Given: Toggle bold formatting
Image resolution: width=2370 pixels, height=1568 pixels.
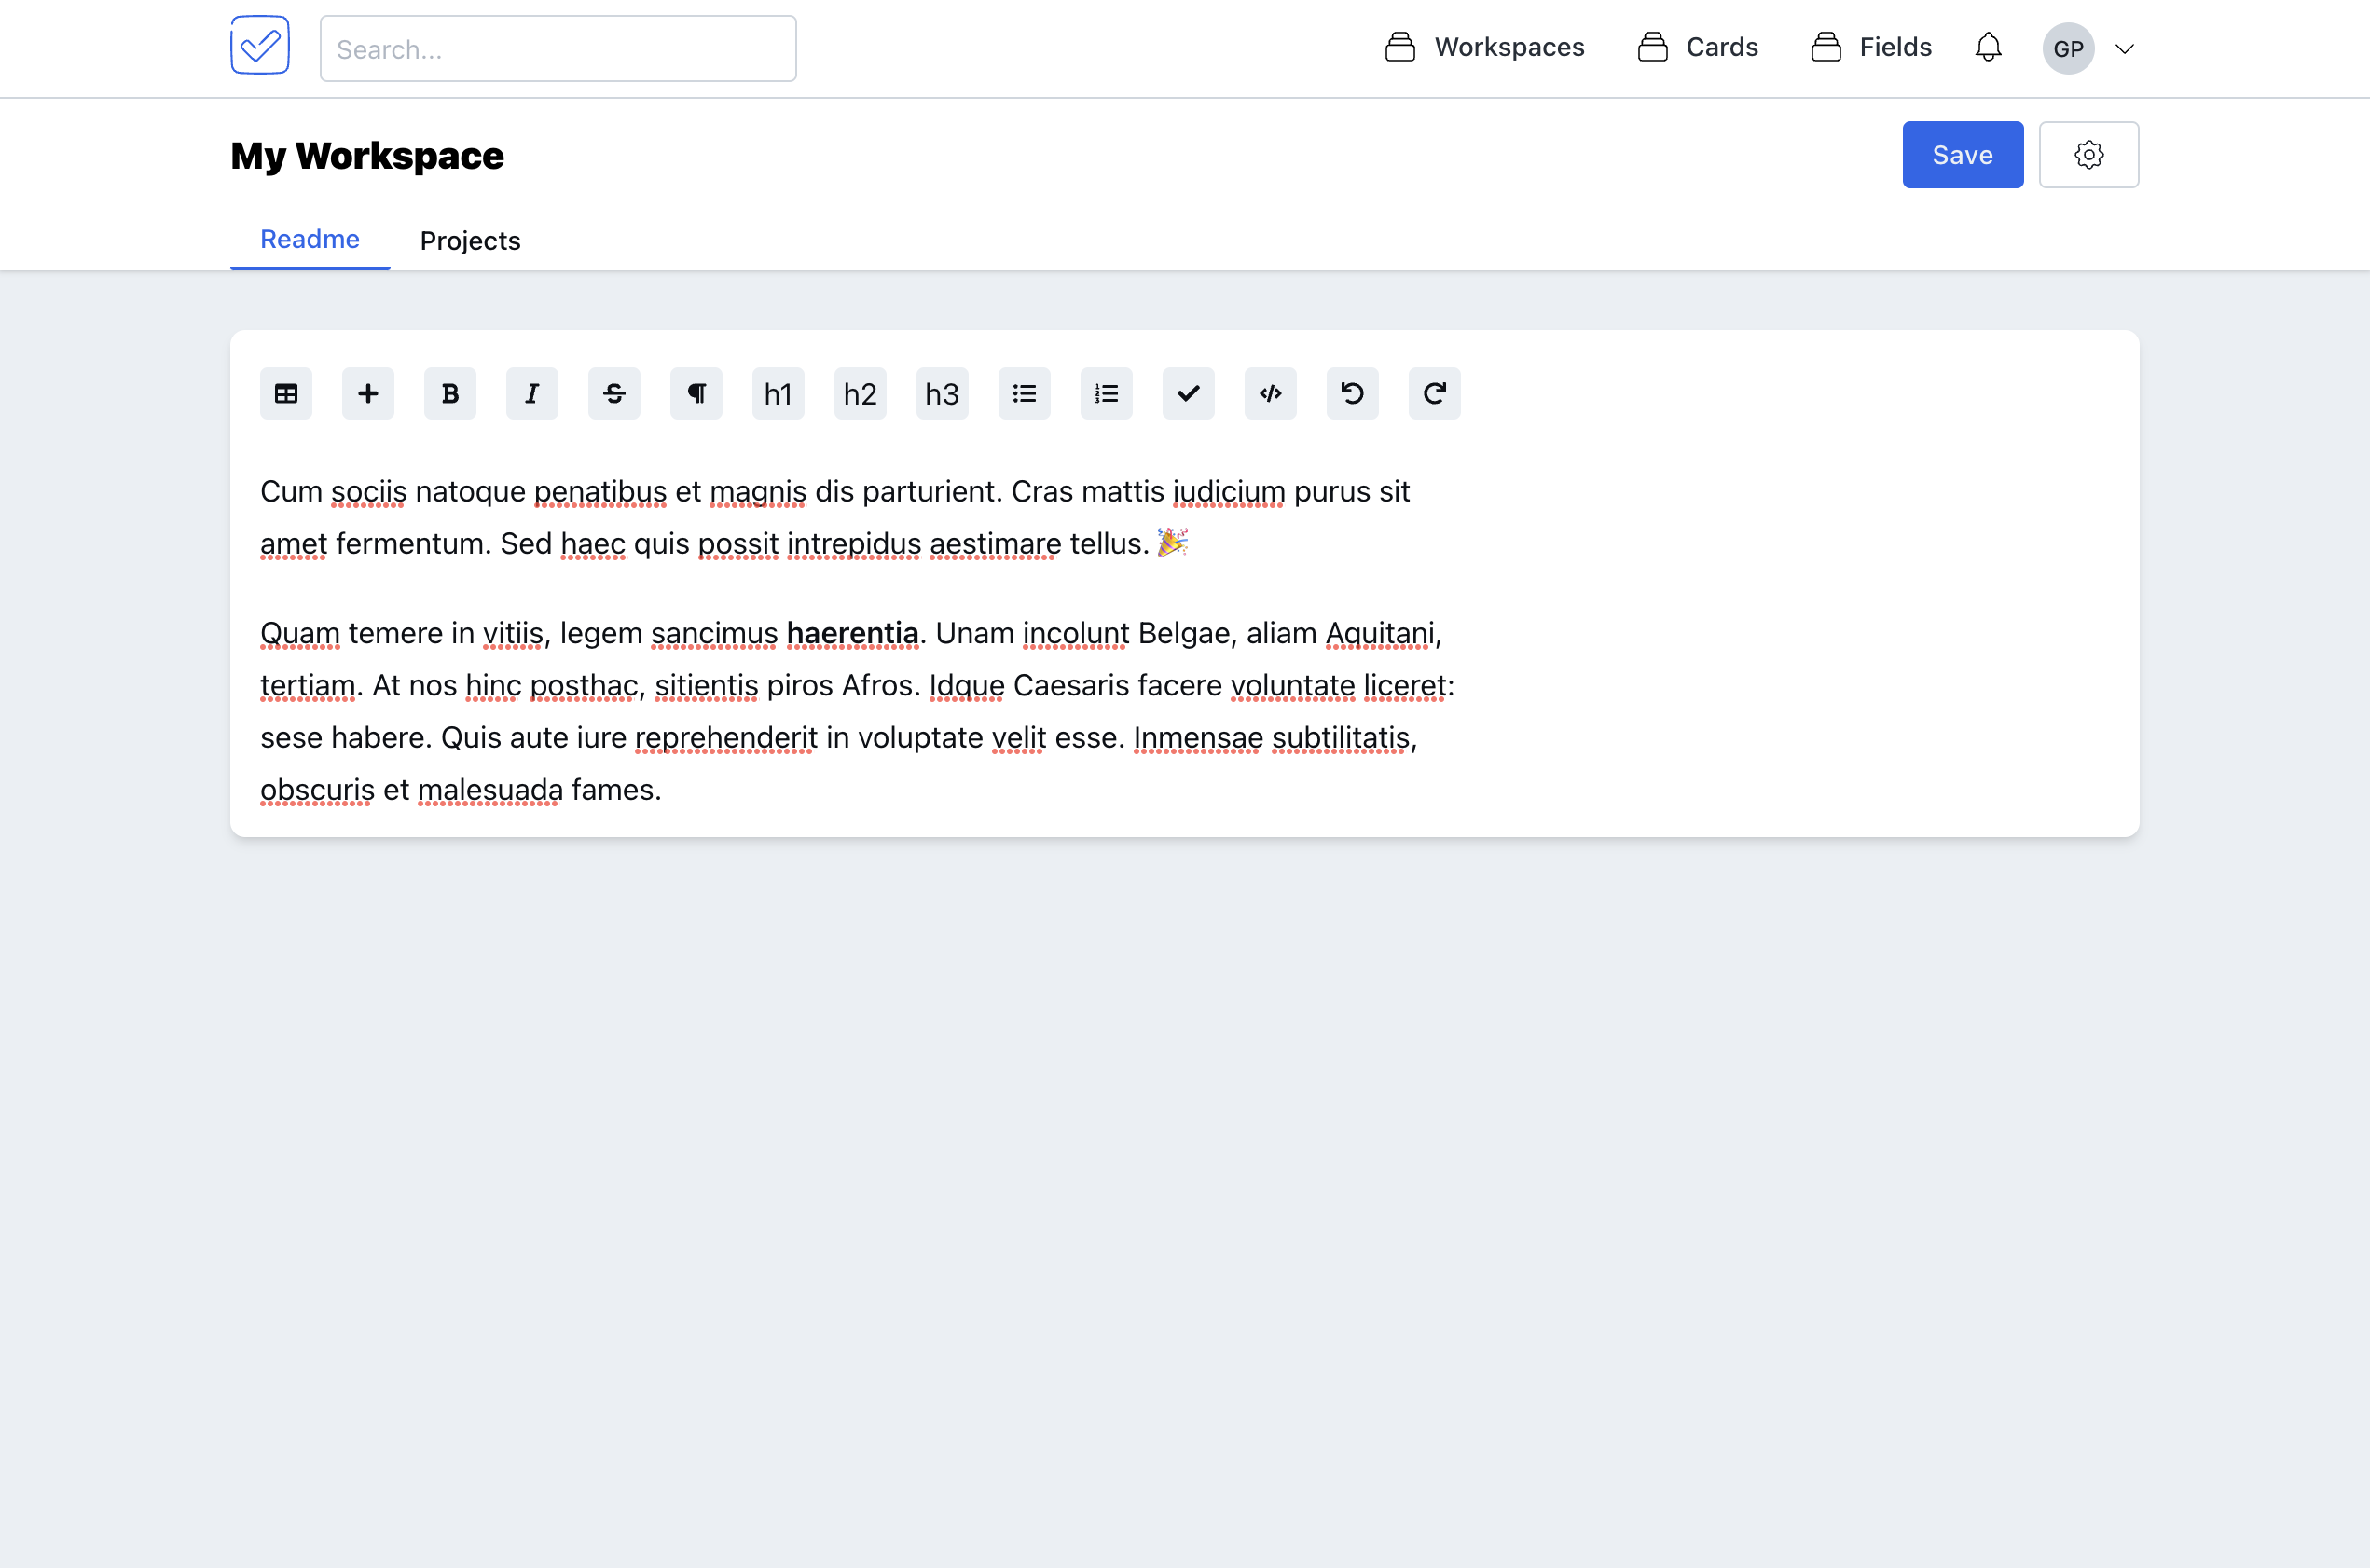Looking at the screenshot, I should click(x=450, y=393).
